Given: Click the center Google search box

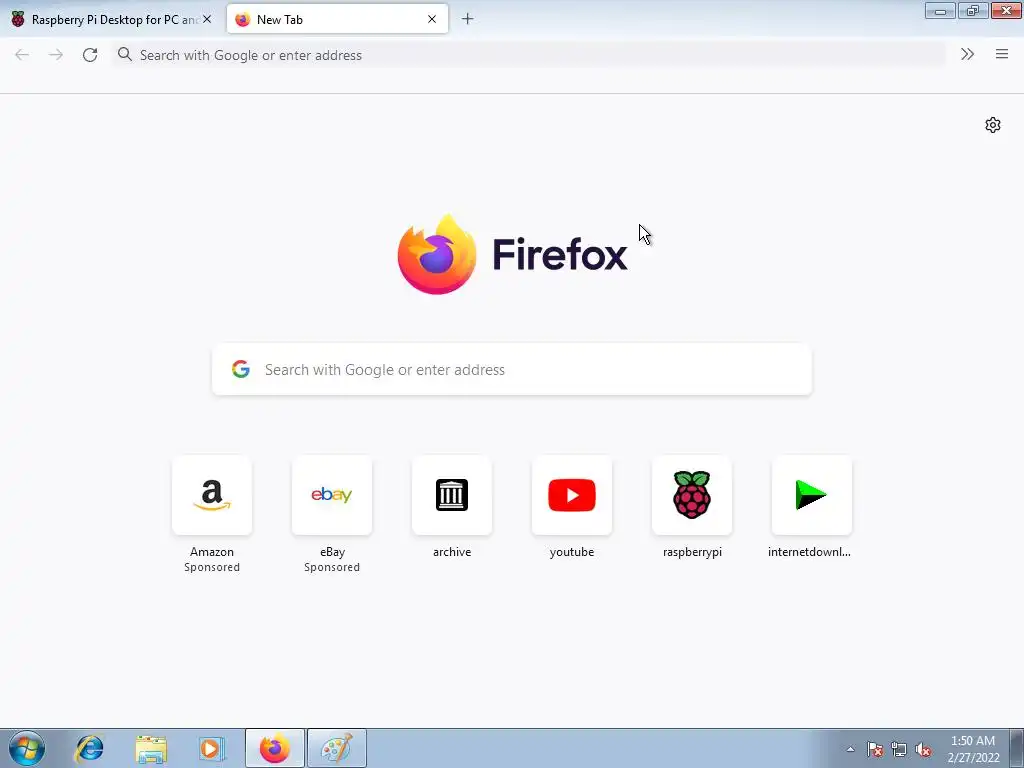Looking at the screenshot, I should 512,370.
